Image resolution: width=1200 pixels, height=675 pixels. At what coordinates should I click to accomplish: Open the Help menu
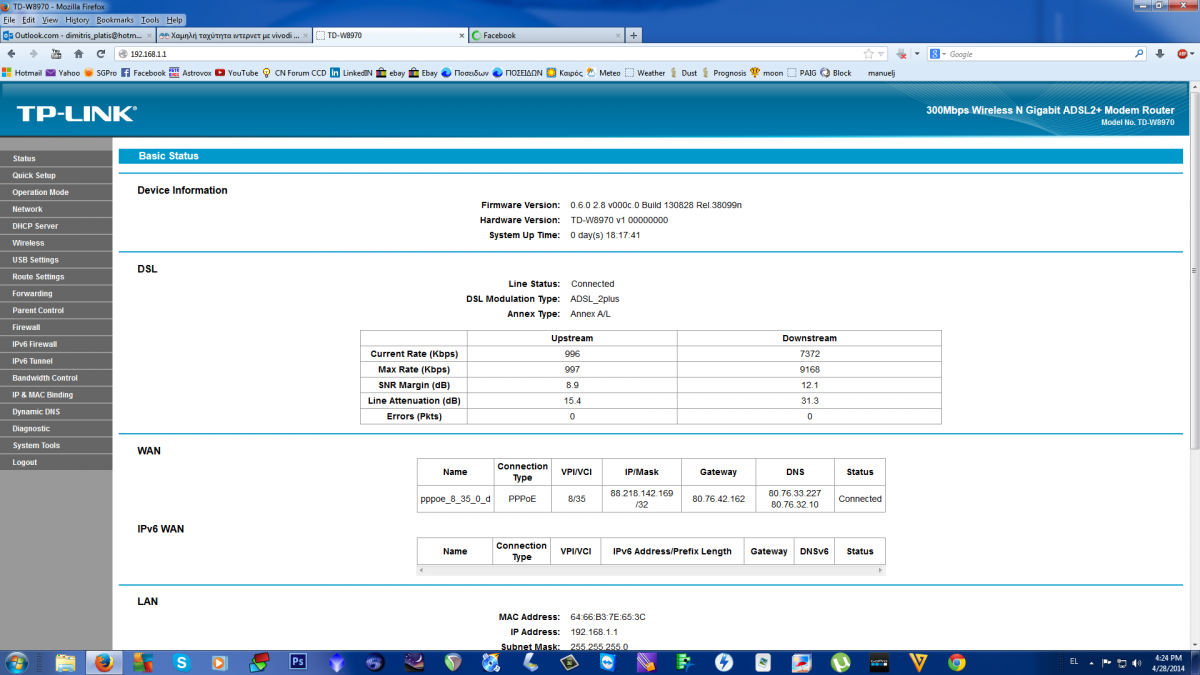pos(175,20)
